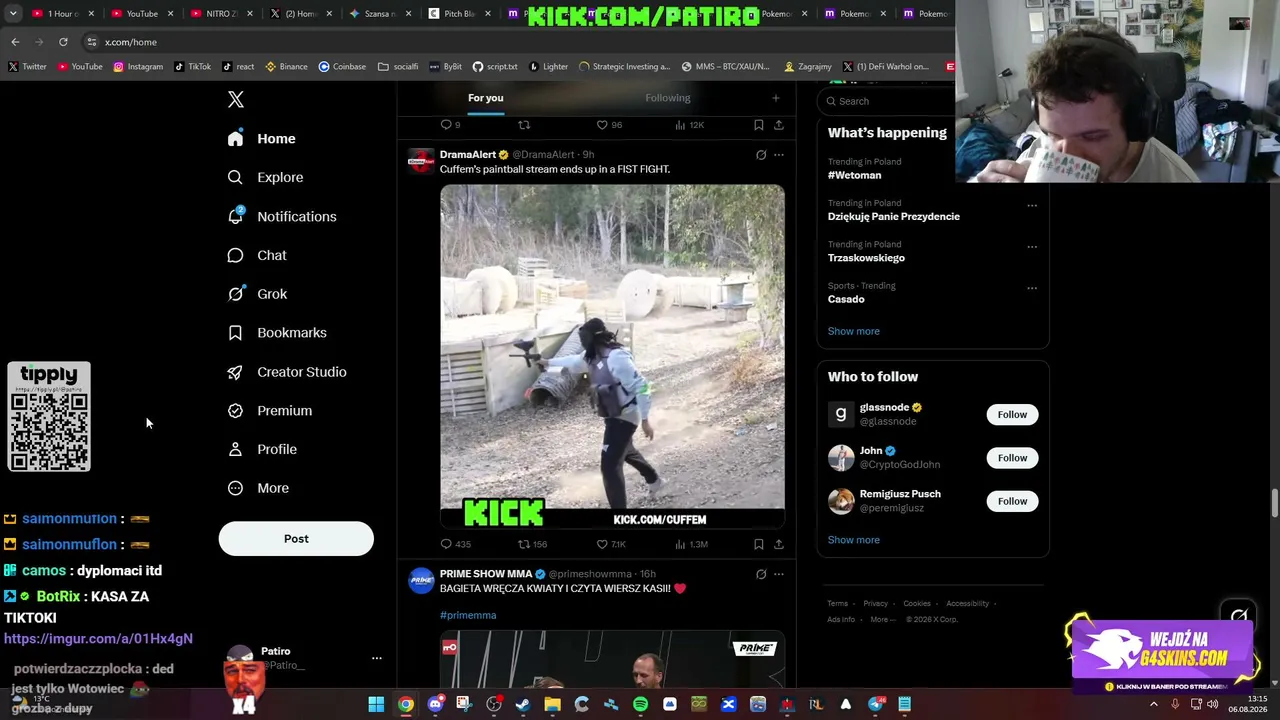Open the tab search dropdown arrow
Viewport: 1280px width, 720px height.
click(13, 14)
